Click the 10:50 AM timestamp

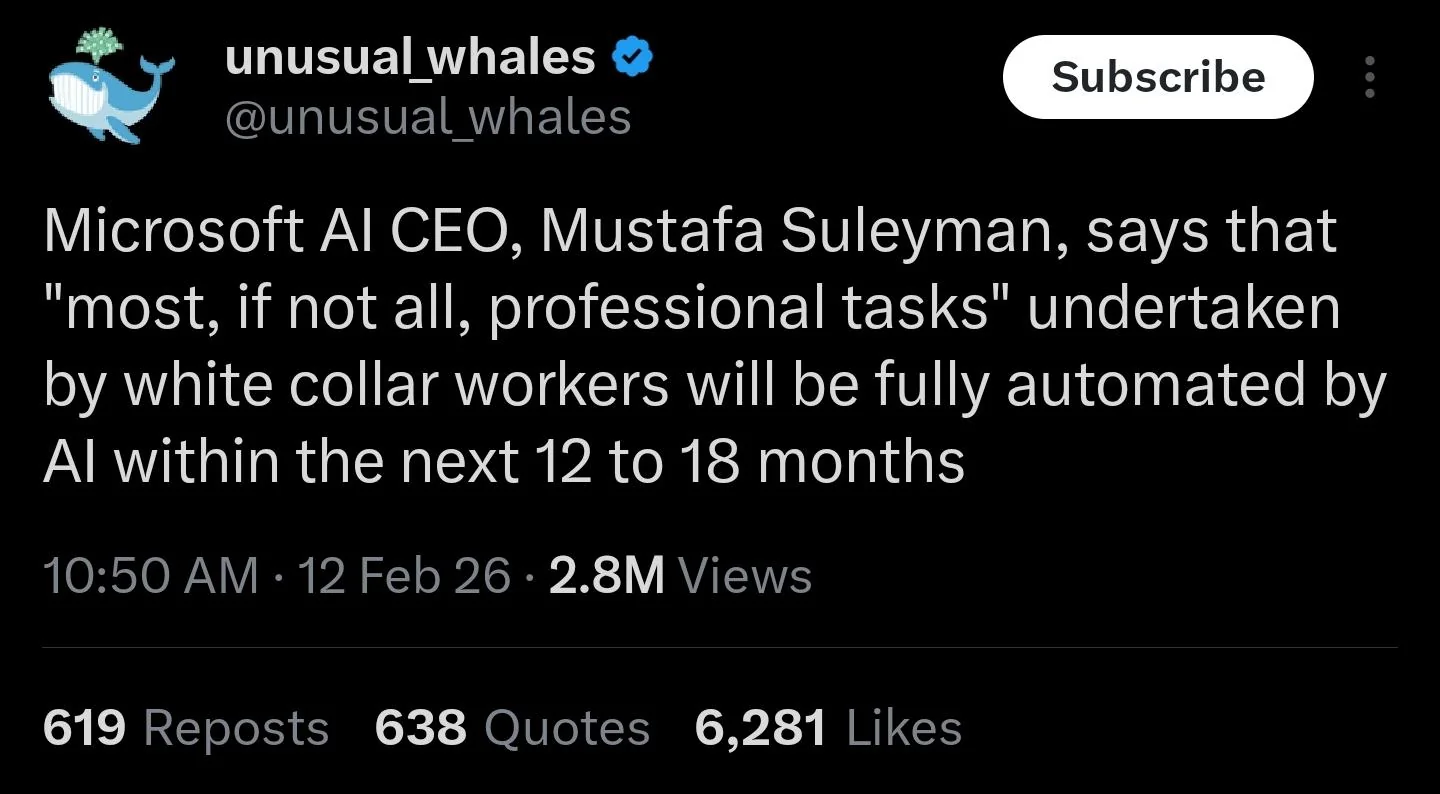(151, 576)
